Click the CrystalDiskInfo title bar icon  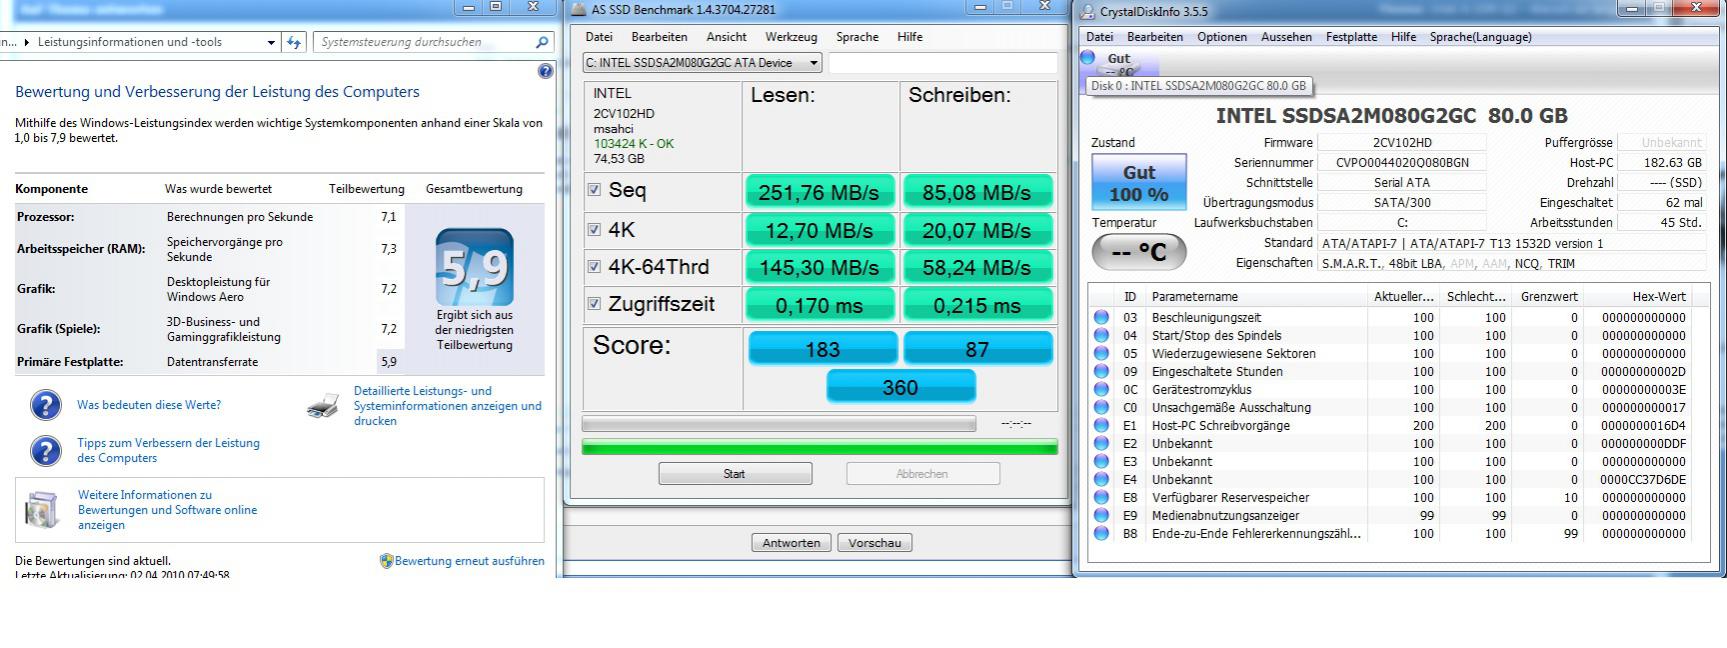1088,12
